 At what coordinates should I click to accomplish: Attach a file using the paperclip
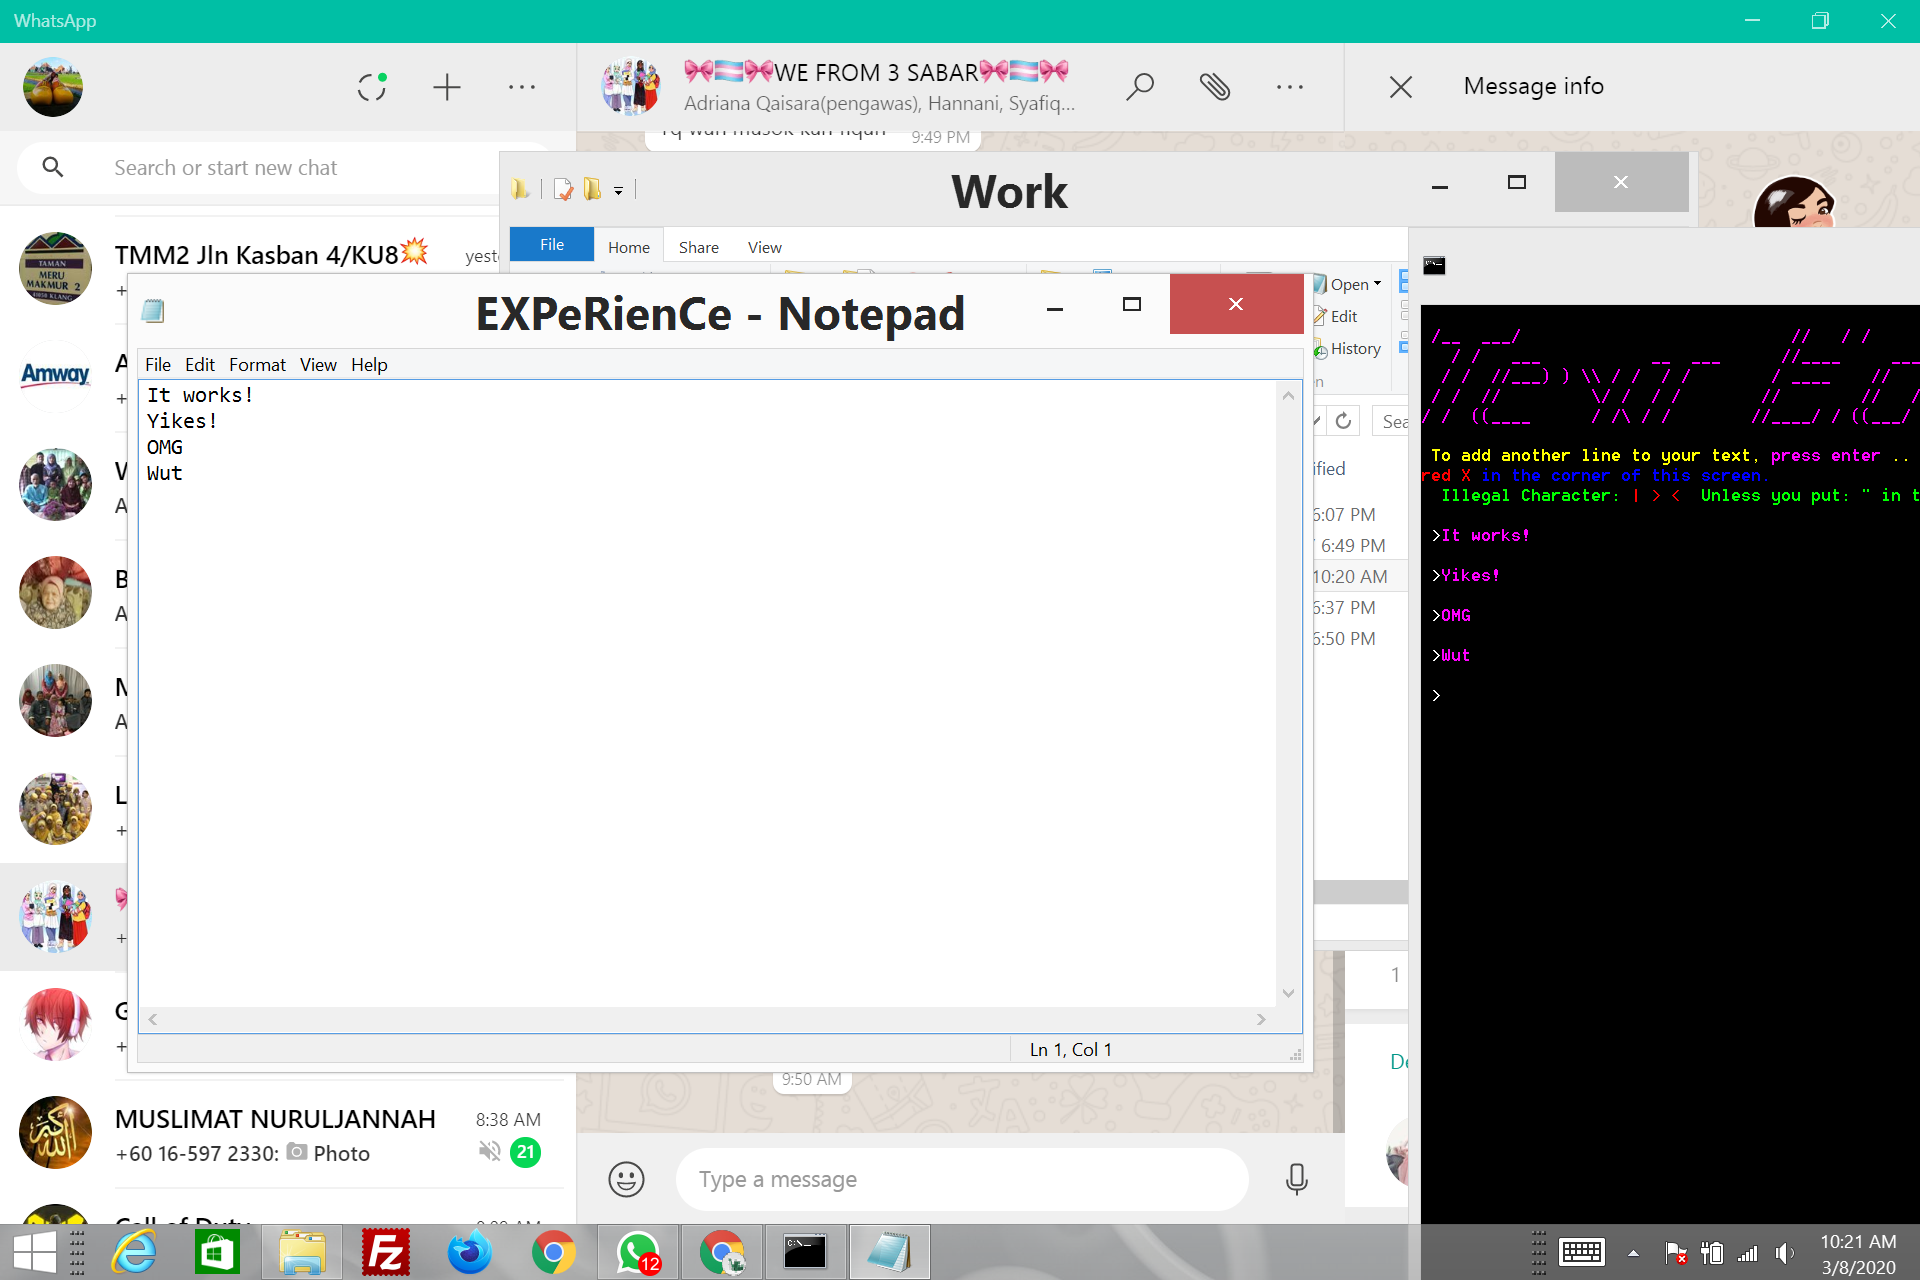1216,87
